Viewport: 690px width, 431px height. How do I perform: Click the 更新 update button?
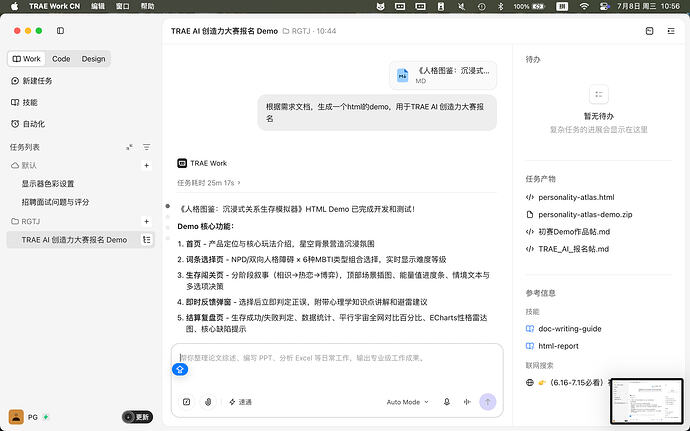coord(137,417)
